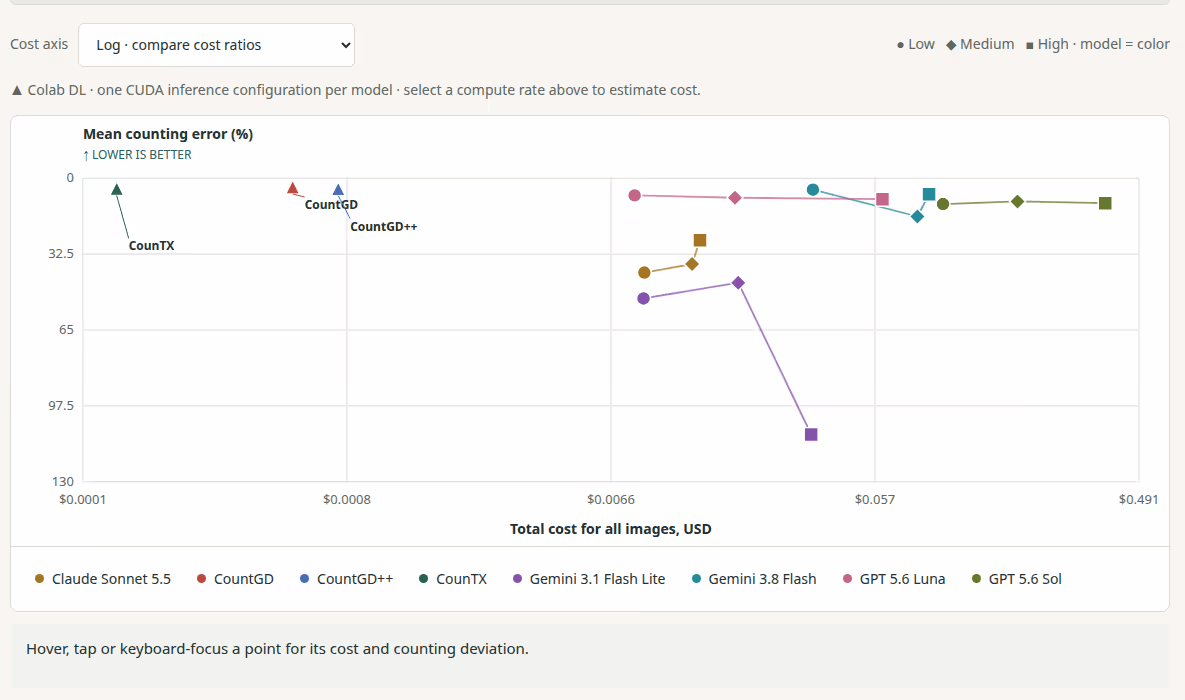The width and height of the screenshot is (1185, 700).
Task: Click the $0.491 x-axis tick label
Action: 1138,500
